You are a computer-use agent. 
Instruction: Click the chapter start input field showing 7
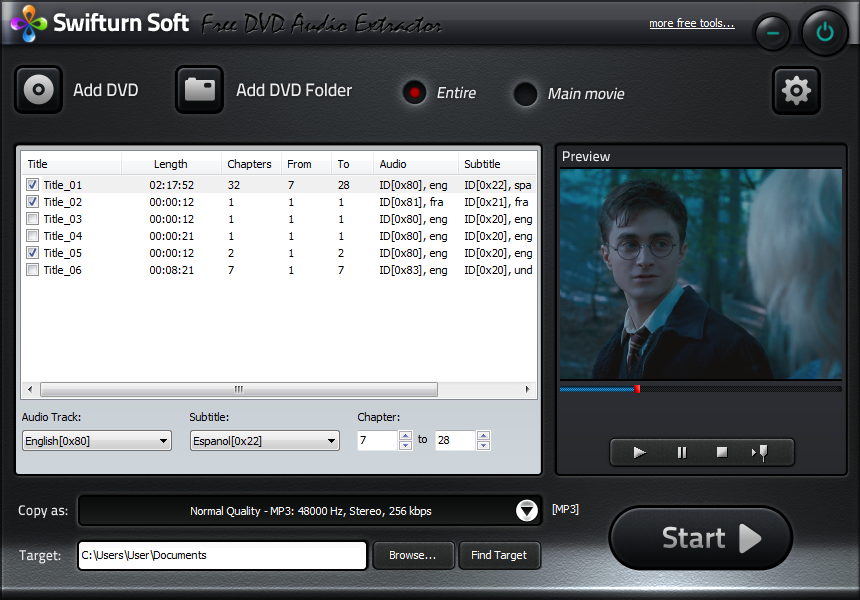377,440
